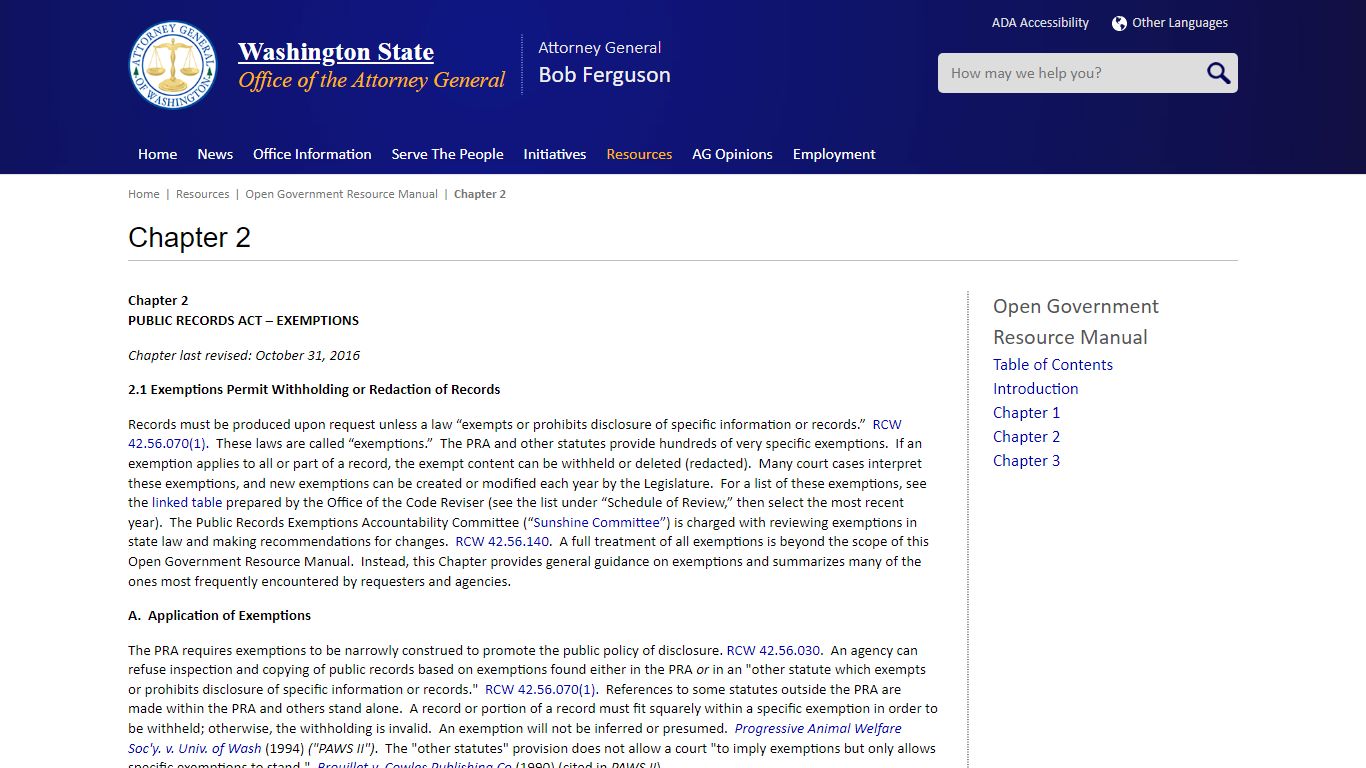1366x768 pixels.
Task: Click the Open Government Resource Manual sidebar heading
Action: coord(1076,322)
